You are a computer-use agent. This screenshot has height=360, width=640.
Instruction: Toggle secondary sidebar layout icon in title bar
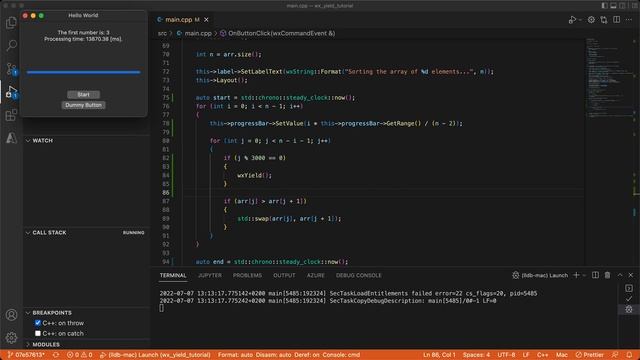(x=622, y=6)
